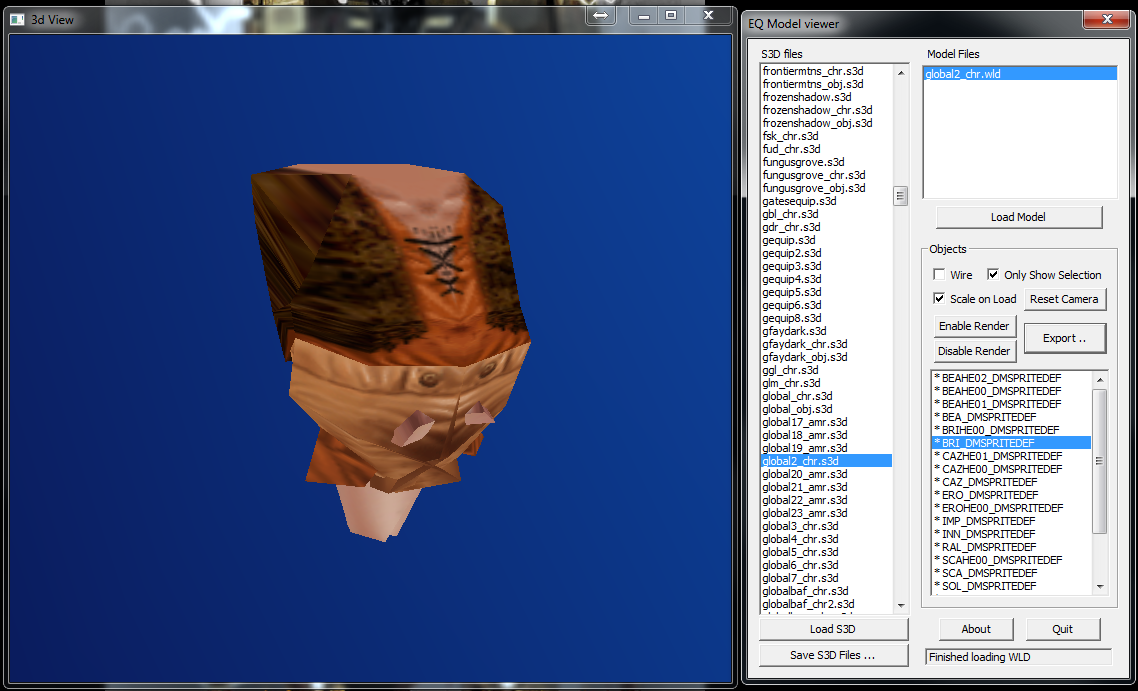Click Enable Render button
The height and width of the screenshot is (691, 1138).
point(974,326)
